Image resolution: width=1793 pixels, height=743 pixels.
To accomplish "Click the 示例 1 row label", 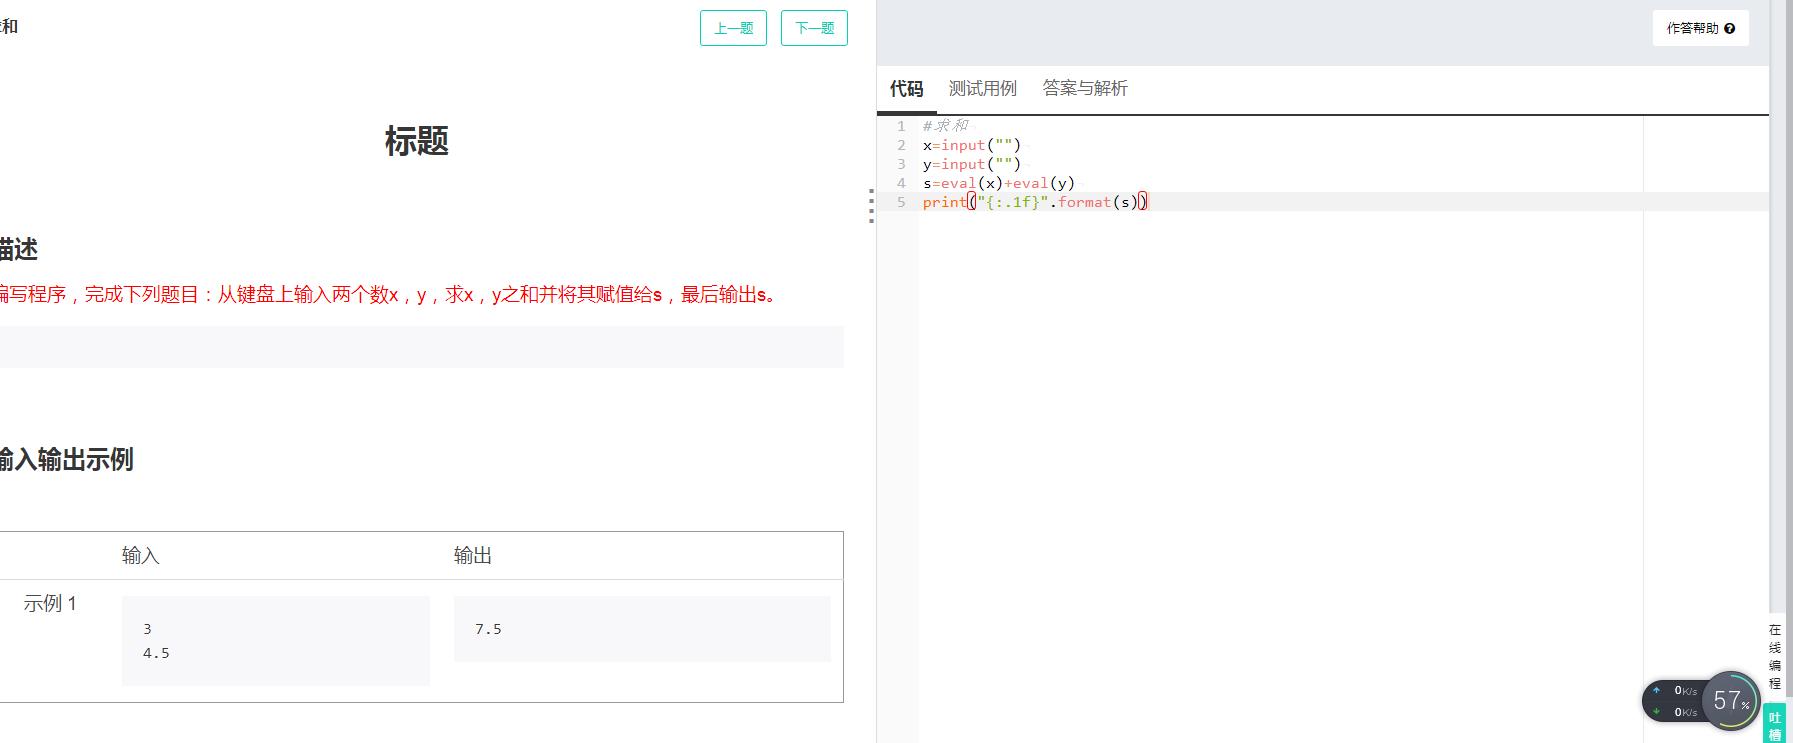I will [x=50, y=604].
